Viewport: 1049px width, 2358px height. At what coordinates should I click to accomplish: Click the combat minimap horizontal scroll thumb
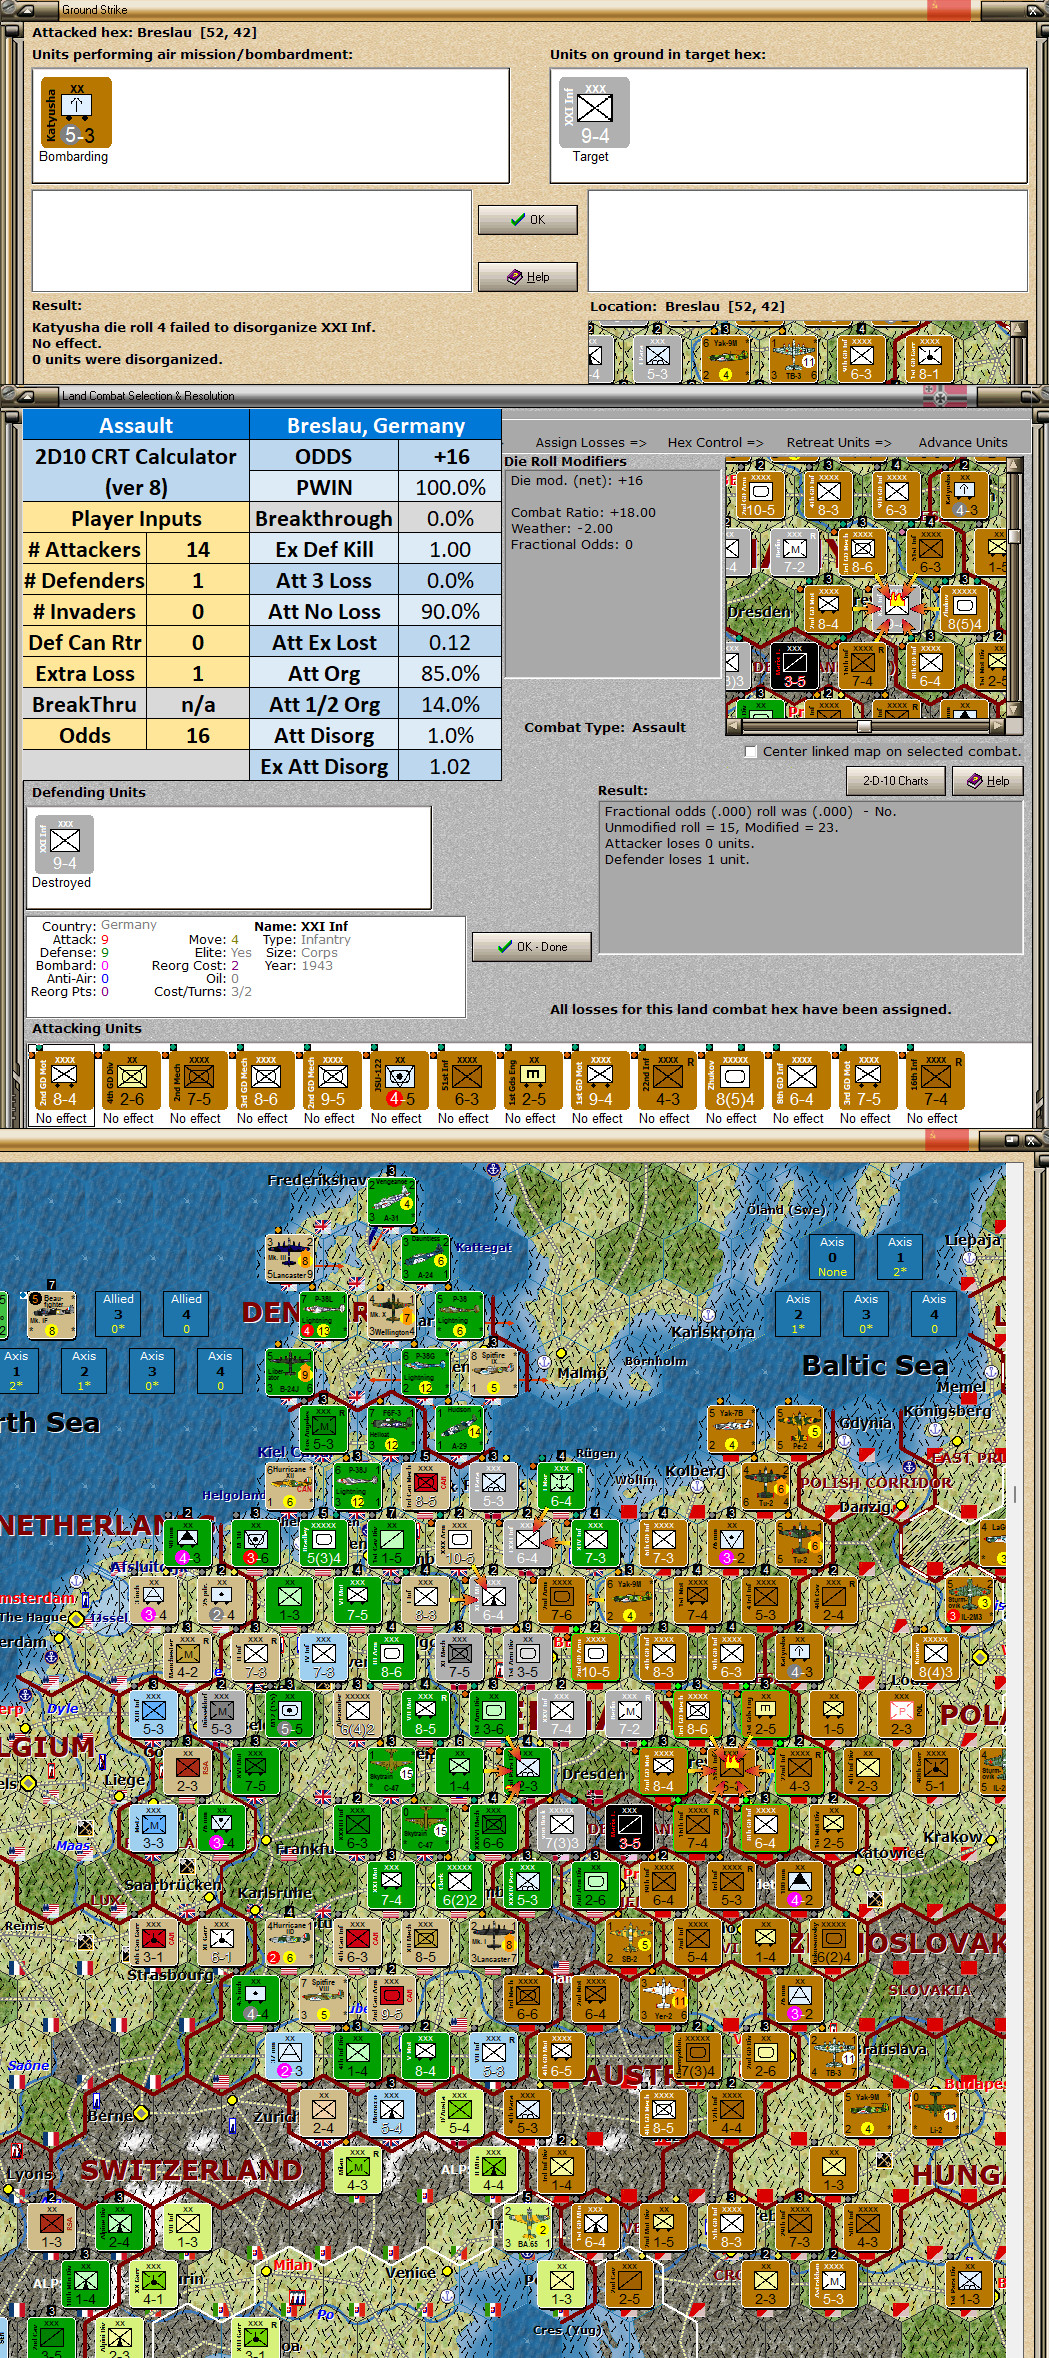pos(864,727)
